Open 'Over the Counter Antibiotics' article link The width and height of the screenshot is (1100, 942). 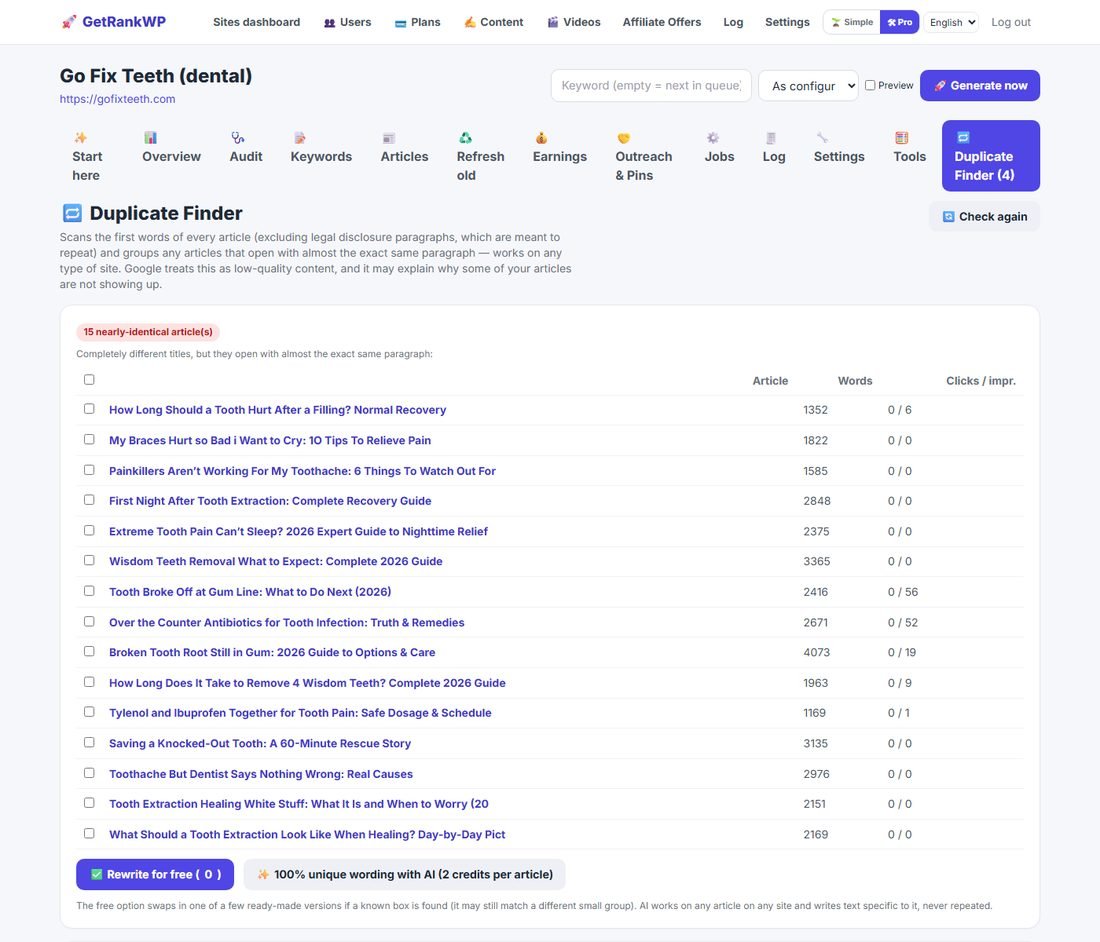(286, 622)
